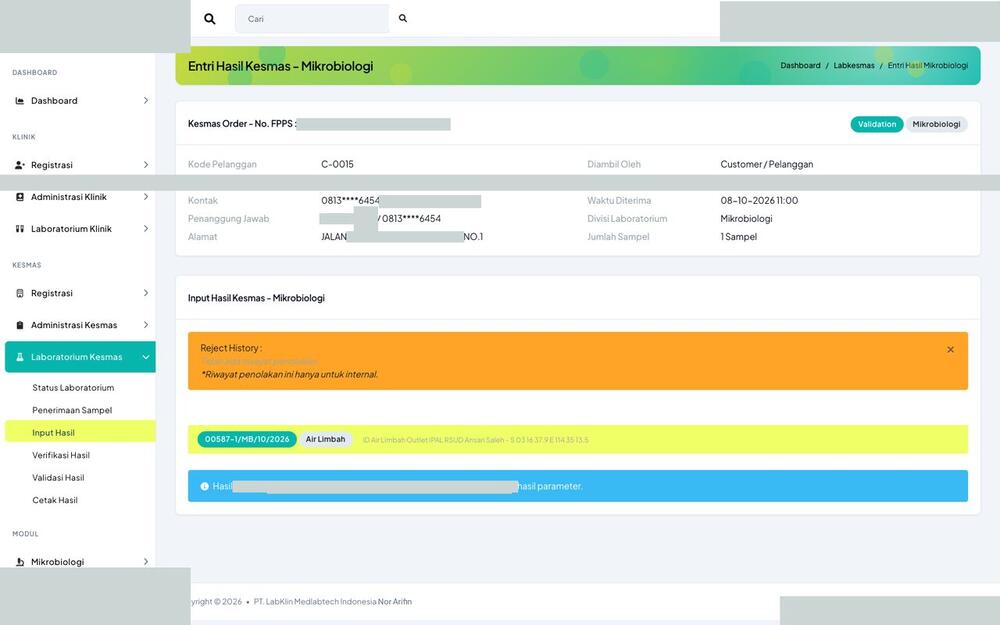Expand the Administrasi Kesmas chevron

click(145, 325)
